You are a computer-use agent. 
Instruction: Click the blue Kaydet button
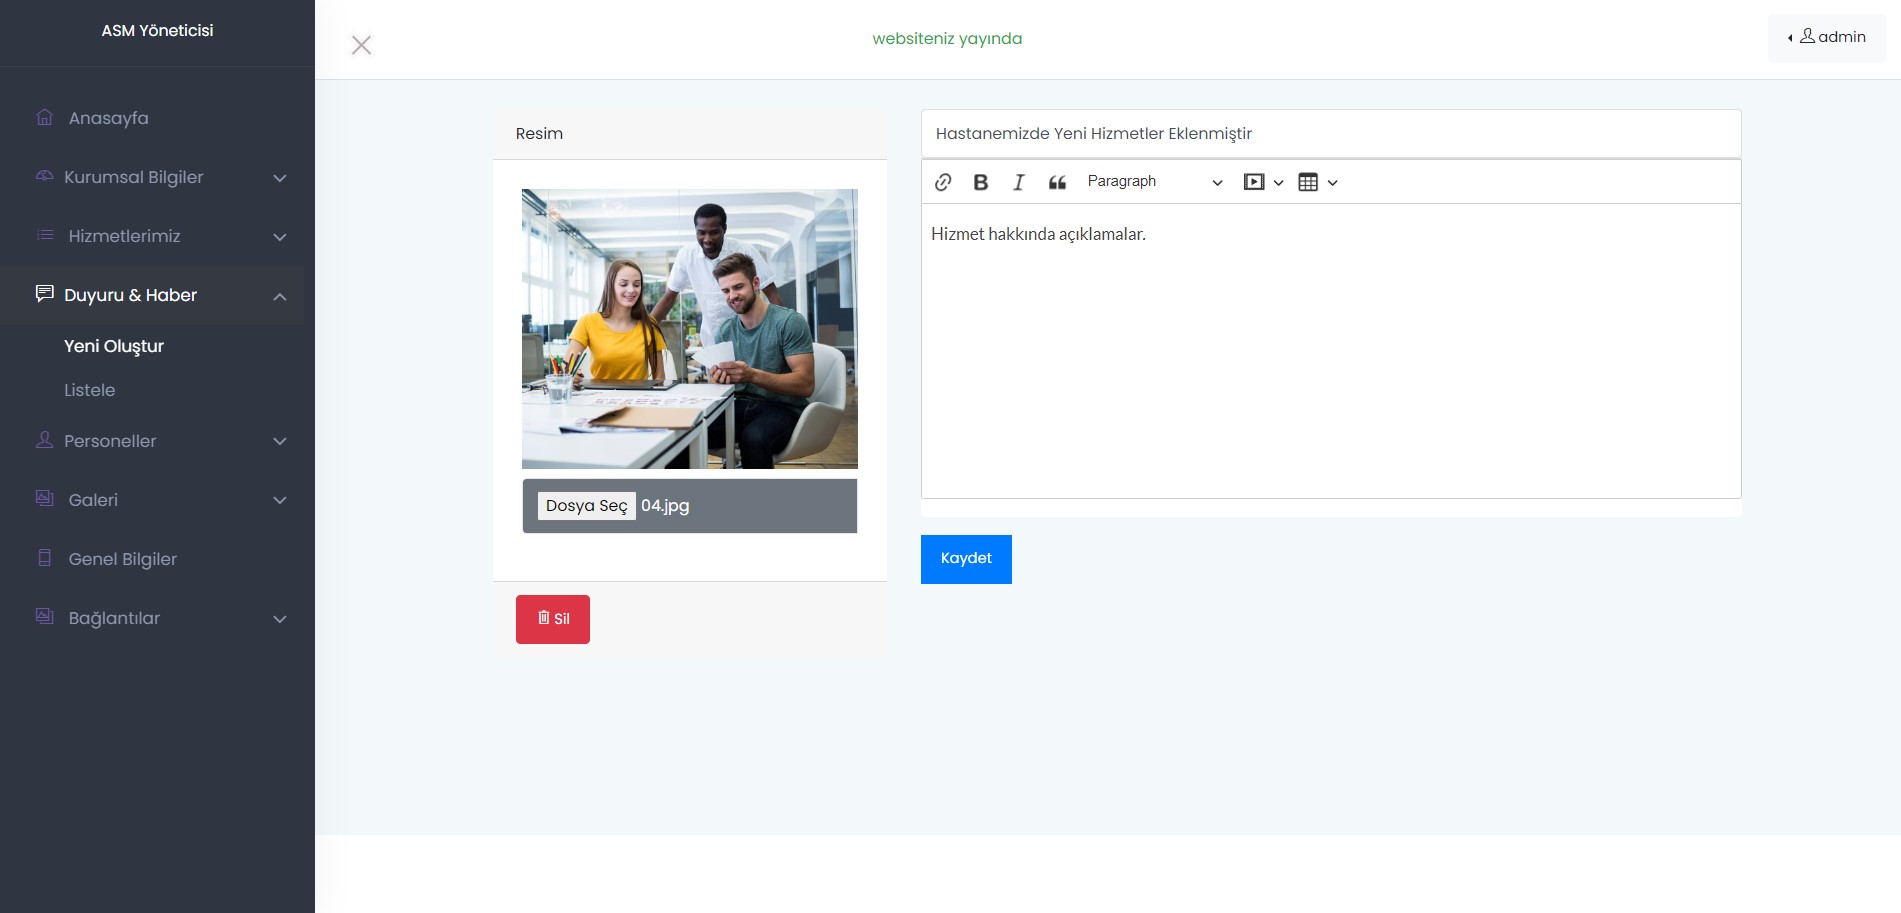click(966, 559)
